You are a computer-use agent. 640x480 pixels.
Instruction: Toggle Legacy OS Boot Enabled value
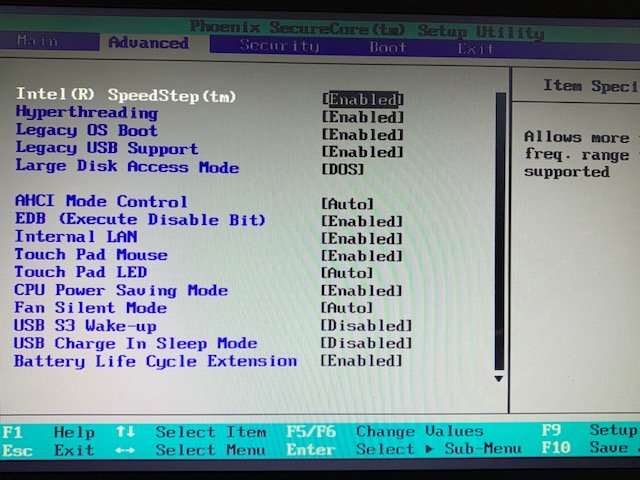(x=363, y=134)
